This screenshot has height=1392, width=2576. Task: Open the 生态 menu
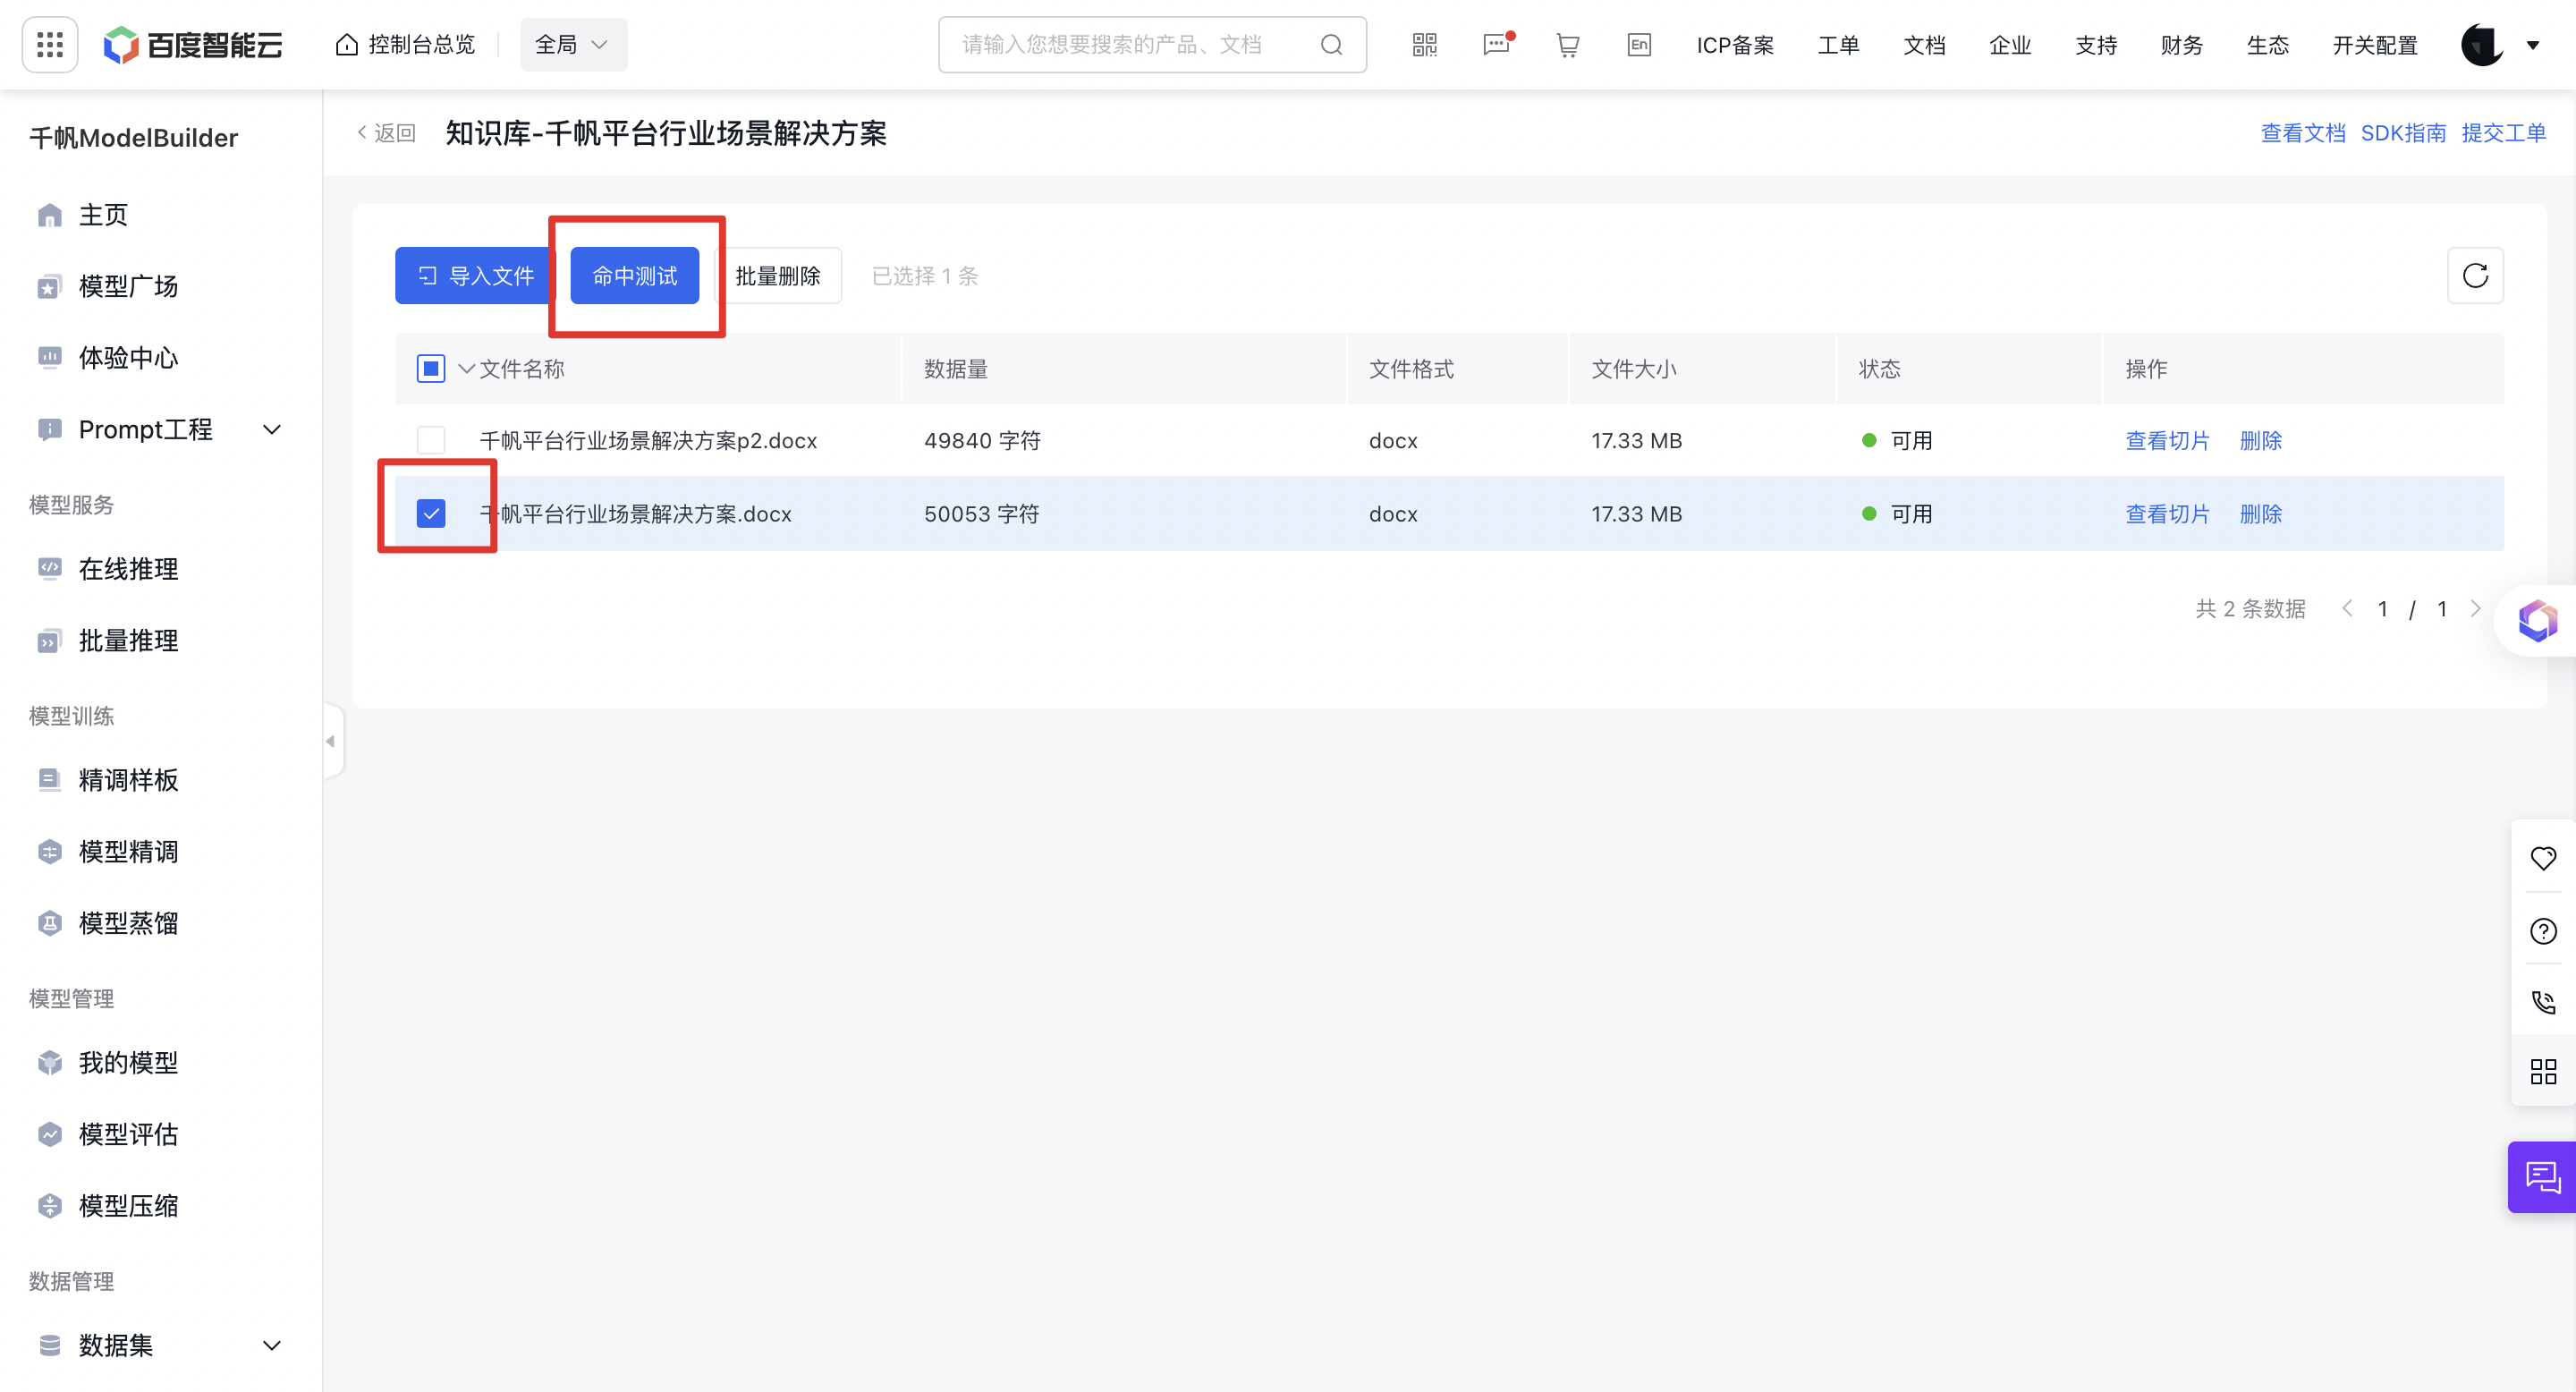pos(2267,45)
